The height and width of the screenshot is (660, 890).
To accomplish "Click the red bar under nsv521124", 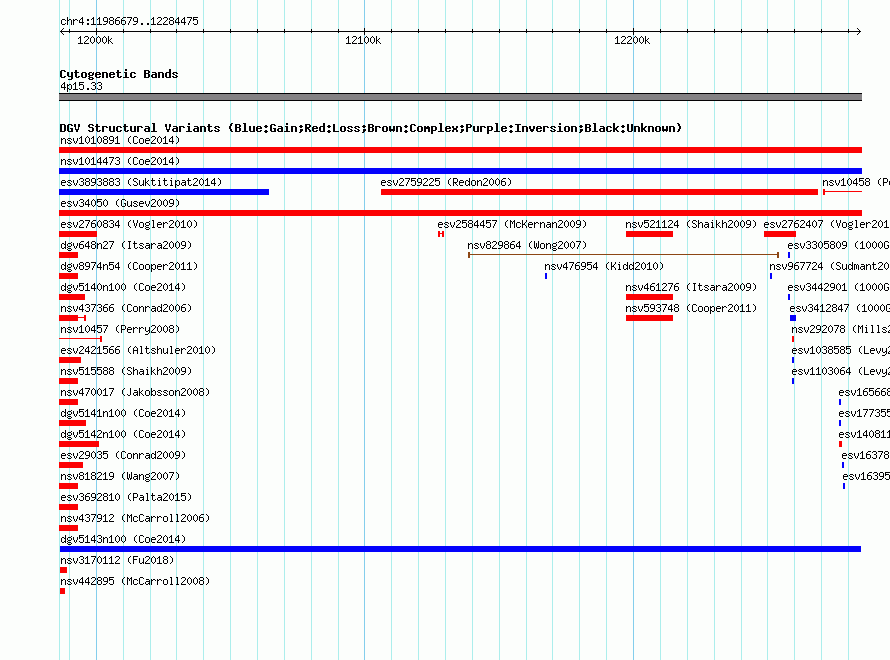I will (x=649, y=234).
